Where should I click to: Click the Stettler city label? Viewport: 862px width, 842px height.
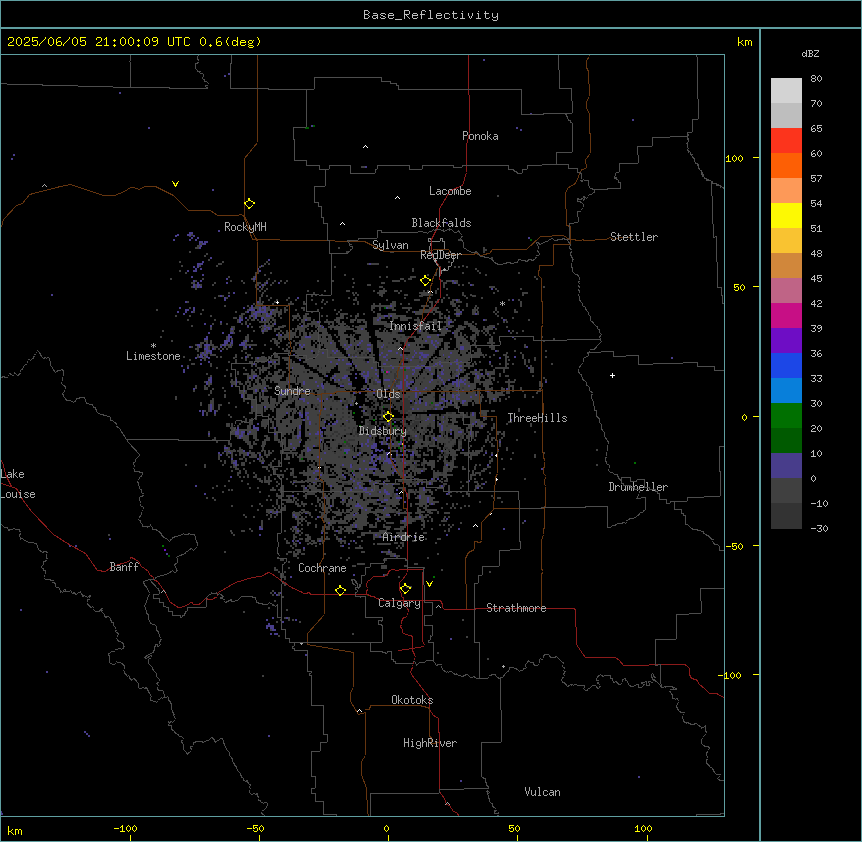tap(633, 237)
